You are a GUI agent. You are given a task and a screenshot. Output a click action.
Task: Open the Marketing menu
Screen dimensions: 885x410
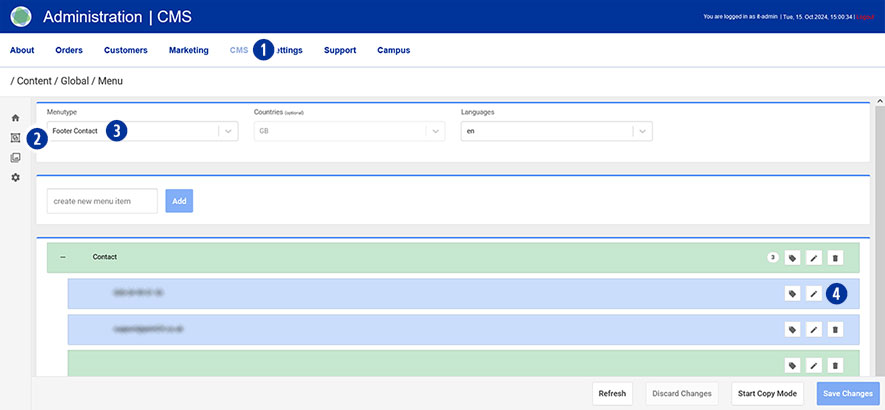click(x=188, y=50)
